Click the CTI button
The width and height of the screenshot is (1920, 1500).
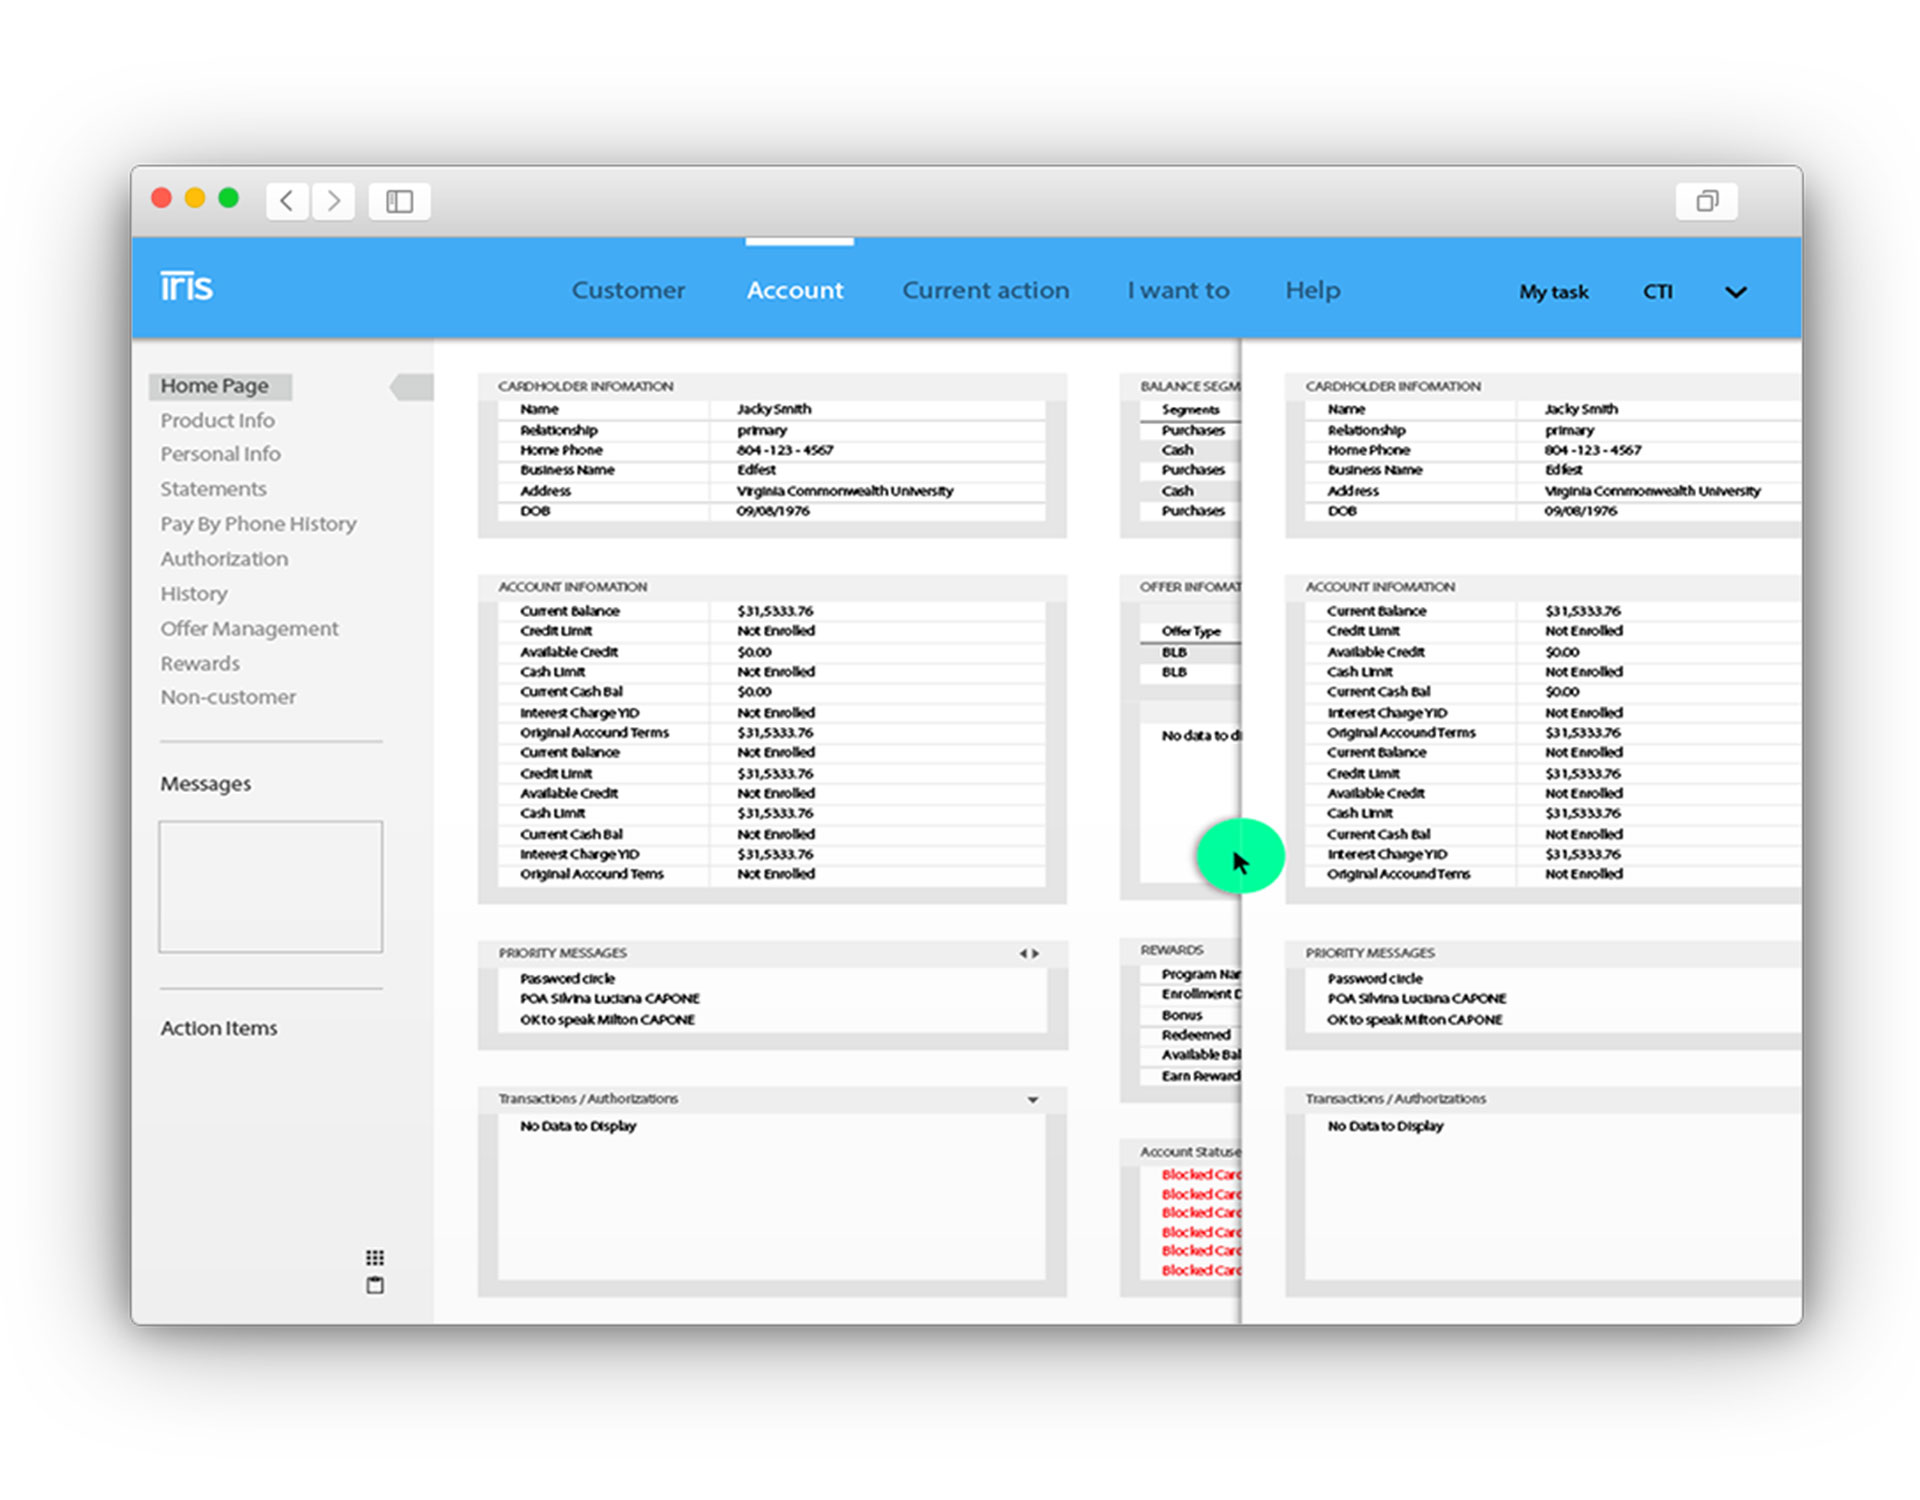1657,292
